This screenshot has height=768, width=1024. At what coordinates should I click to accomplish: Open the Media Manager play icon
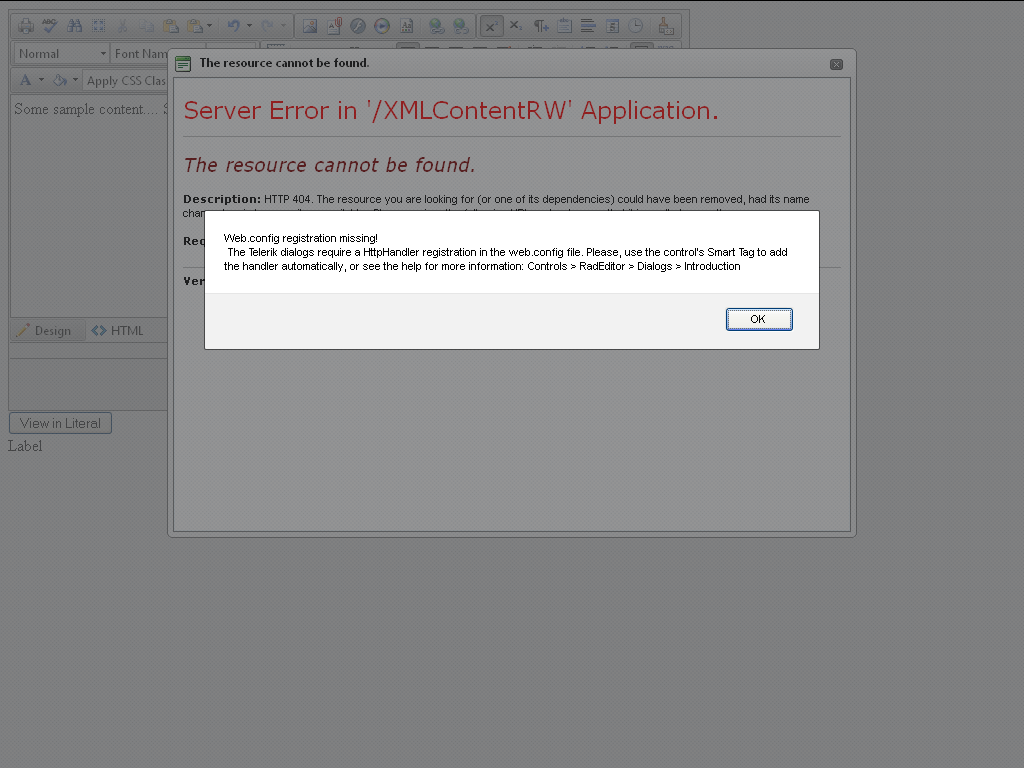[382, 26]
